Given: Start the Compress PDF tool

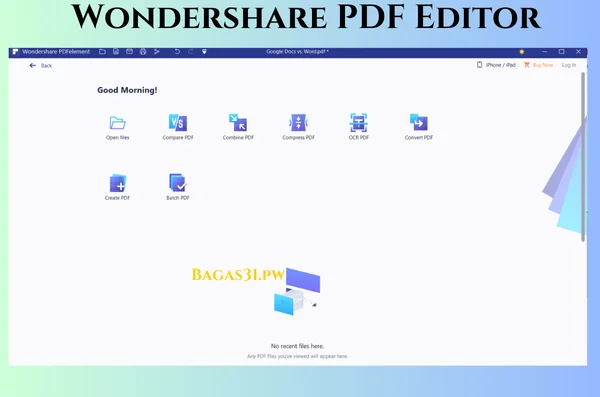Looking at the screenshot, I should pos(298,127).
